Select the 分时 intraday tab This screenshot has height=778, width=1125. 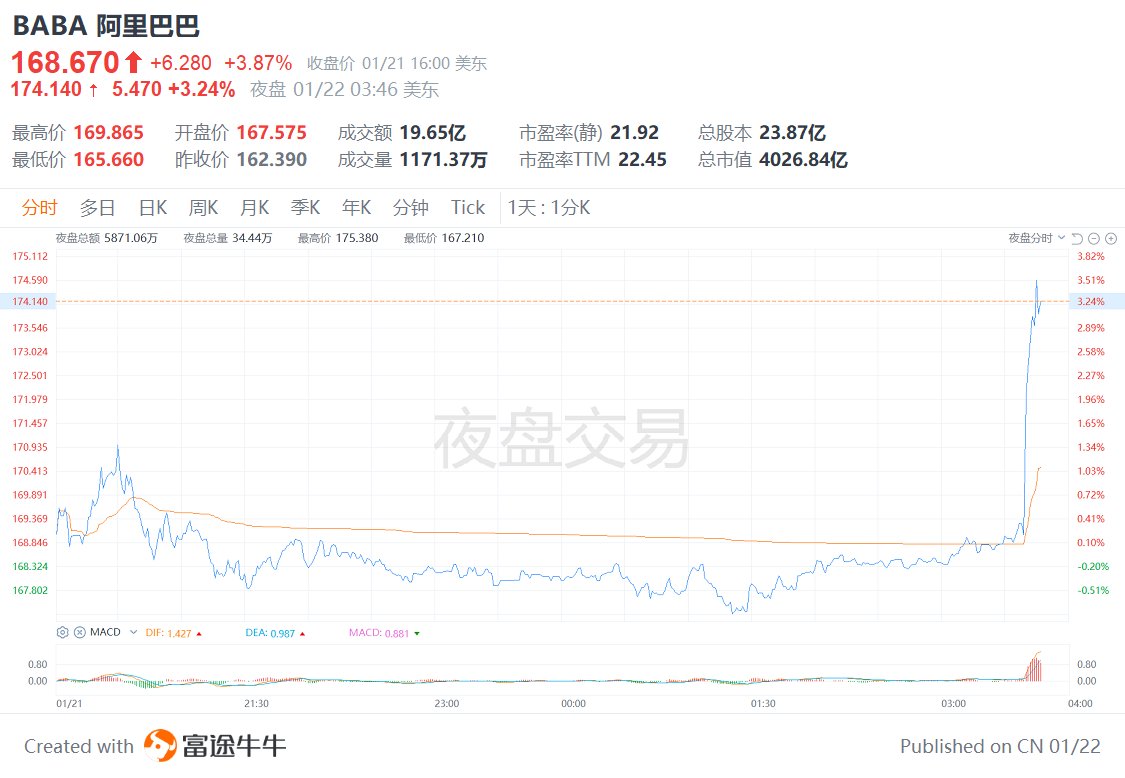pyautogui.click(x=40, y=207)
